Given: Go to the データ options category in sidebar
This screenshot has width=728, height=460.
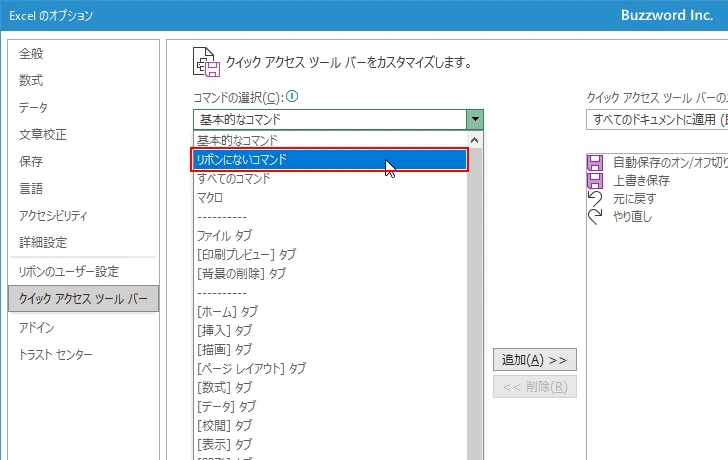Looking at the screenshot, I should [84, 108].
